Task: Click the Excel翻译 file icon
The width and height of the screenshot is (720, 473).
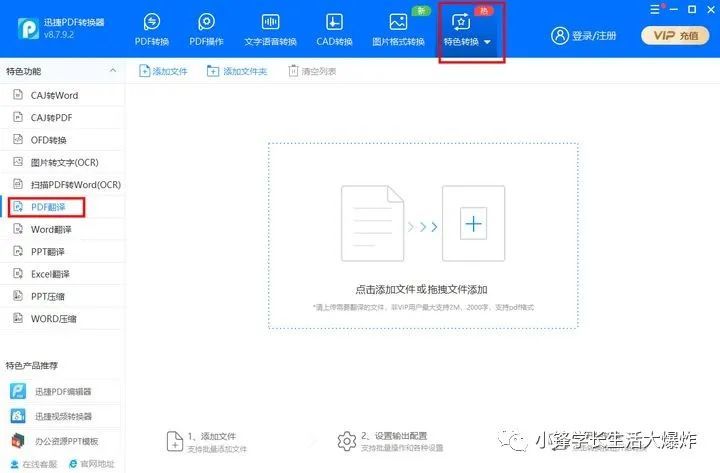Action: pyautogui.click(x=18, y=273)
